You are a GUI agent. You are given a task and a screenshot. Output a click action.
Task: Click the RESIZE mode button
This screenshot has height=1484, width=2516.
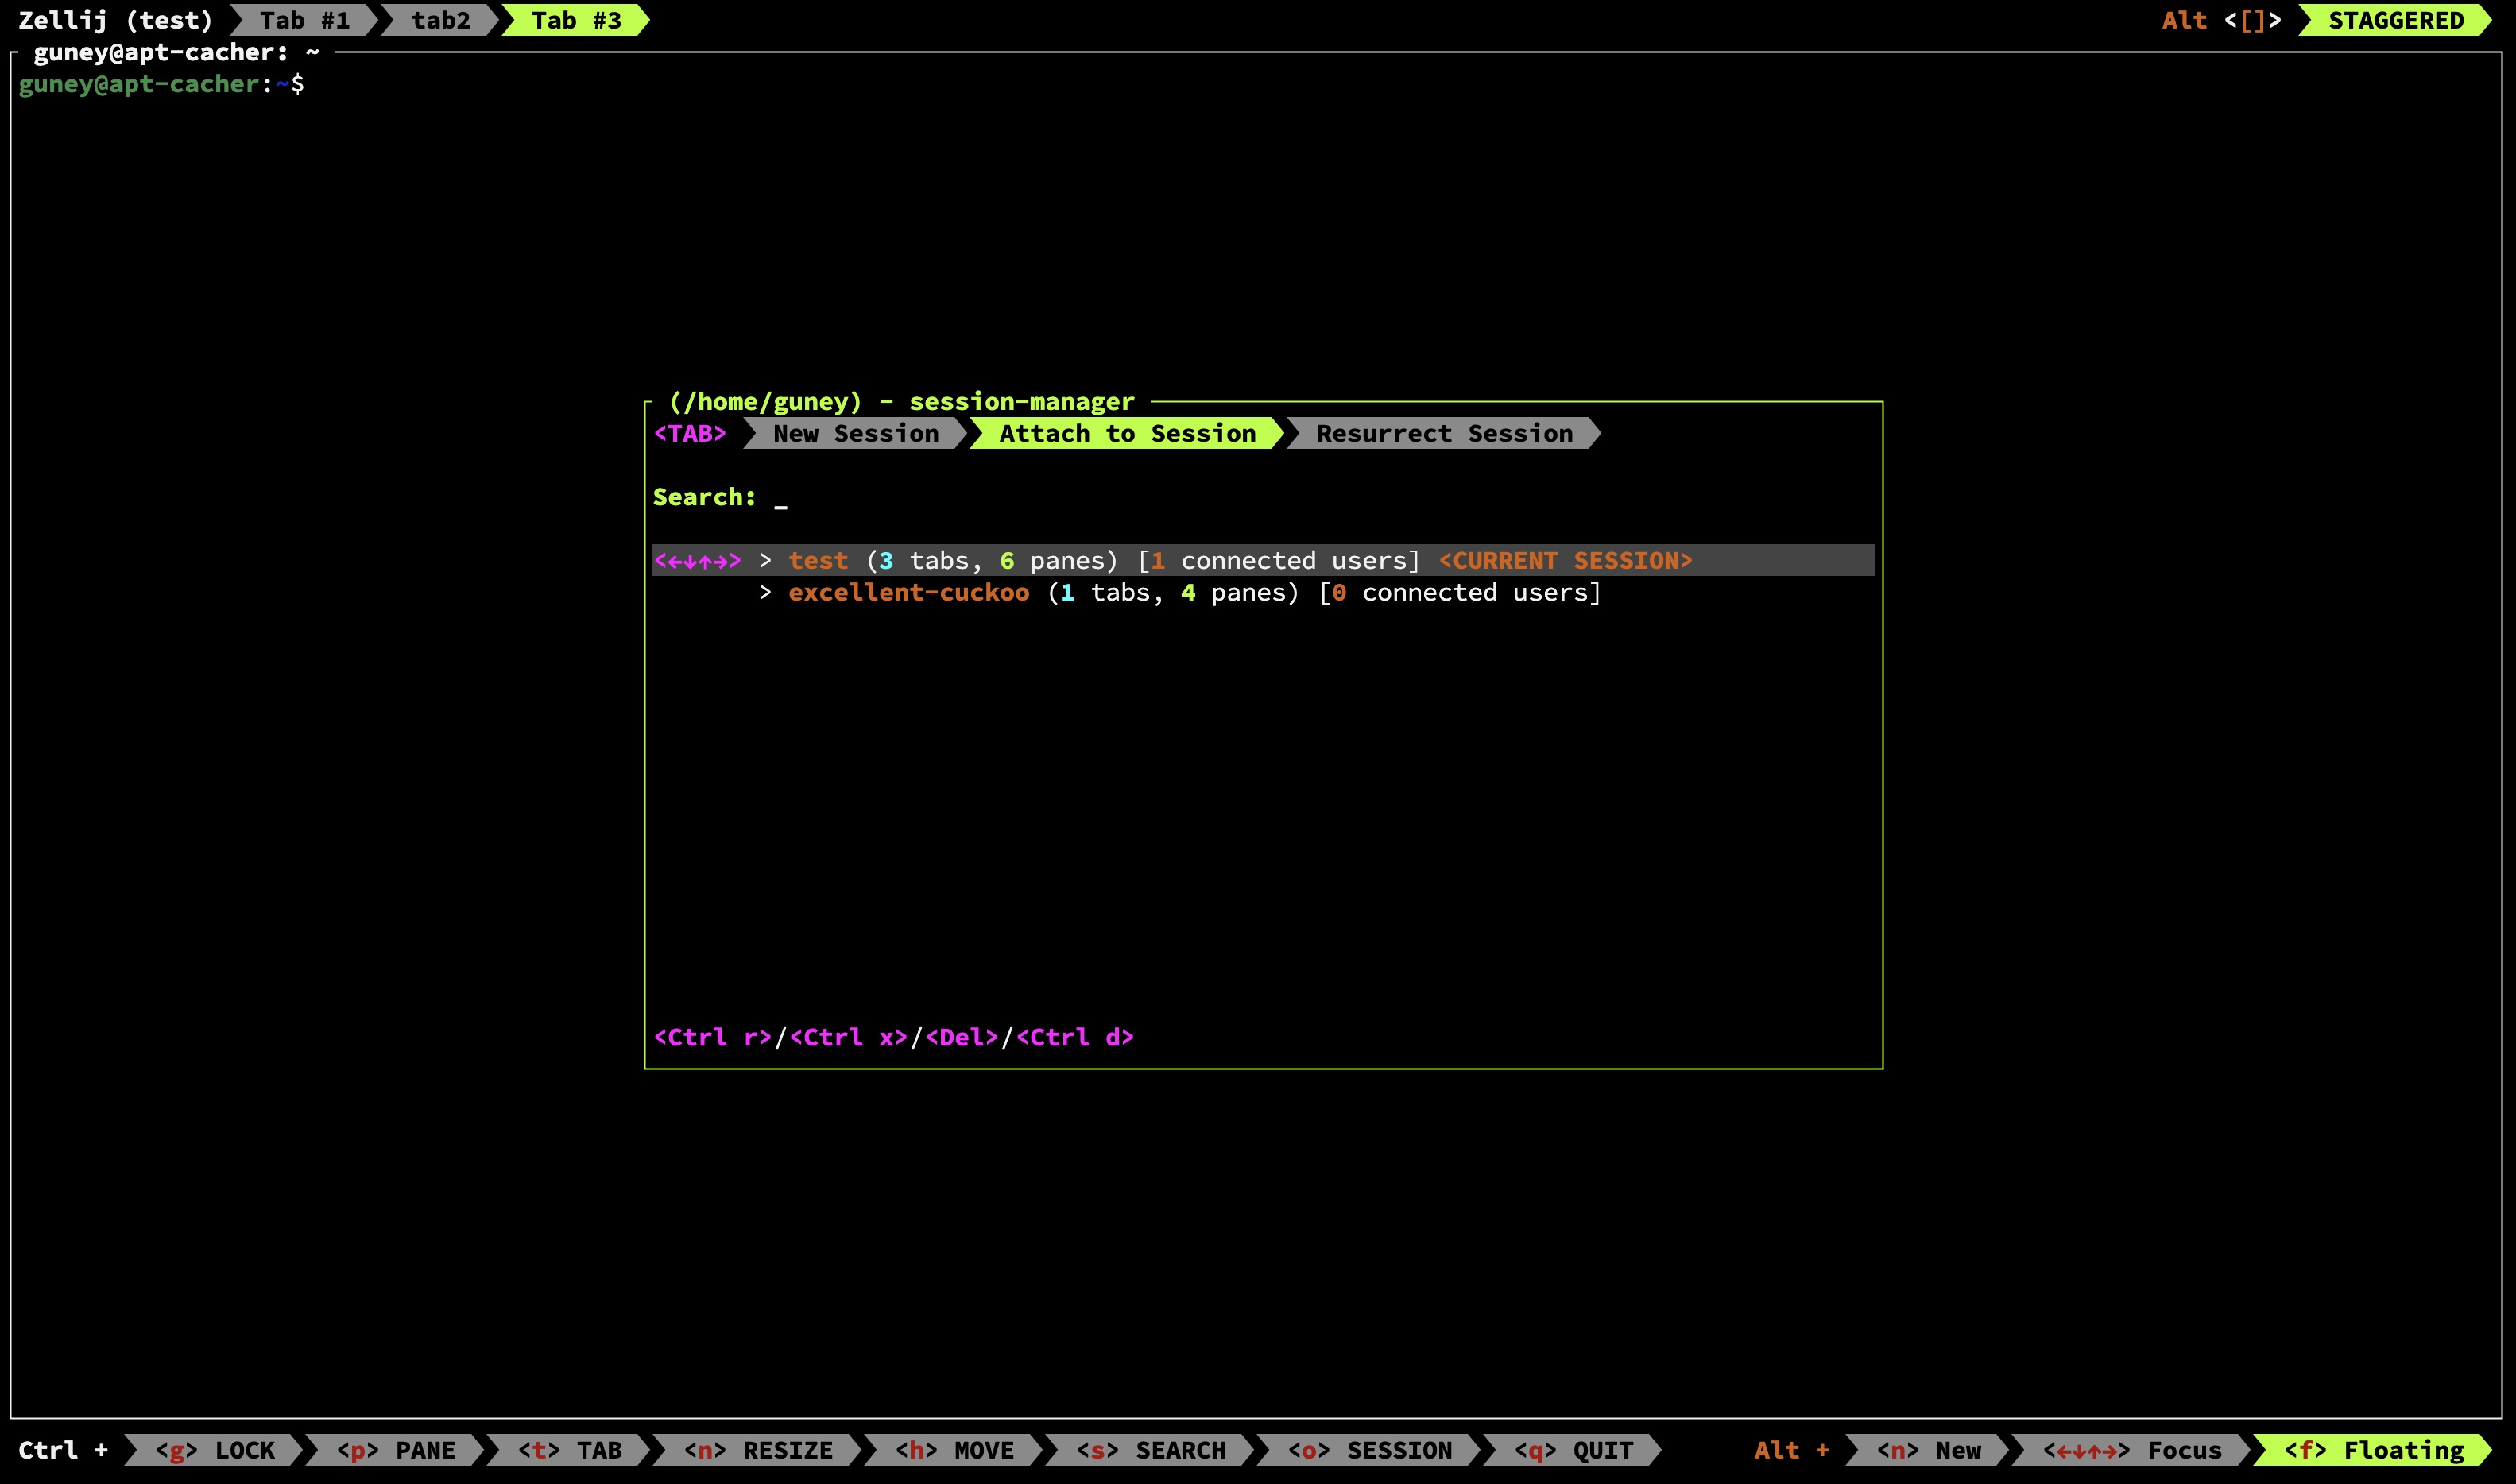pos(758,1450)
